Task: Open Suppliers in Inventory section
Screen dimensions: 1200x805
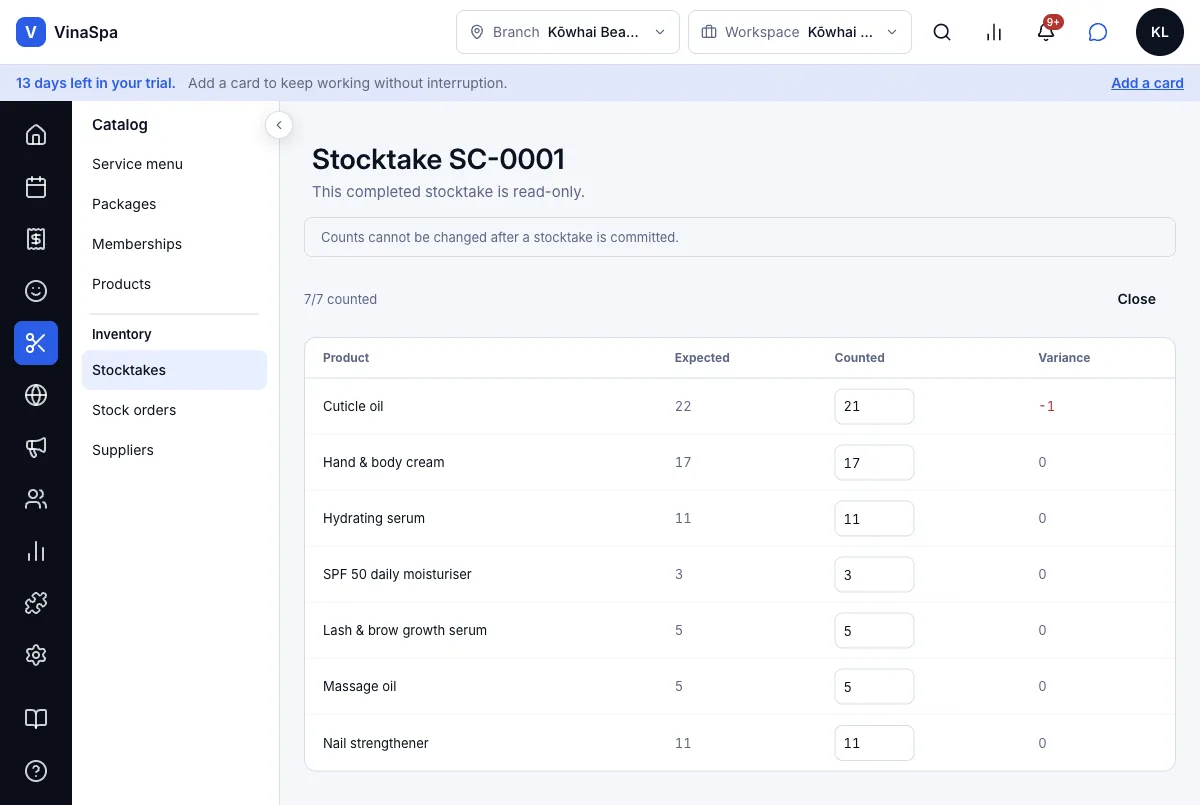Action: [x=174, y=450]
